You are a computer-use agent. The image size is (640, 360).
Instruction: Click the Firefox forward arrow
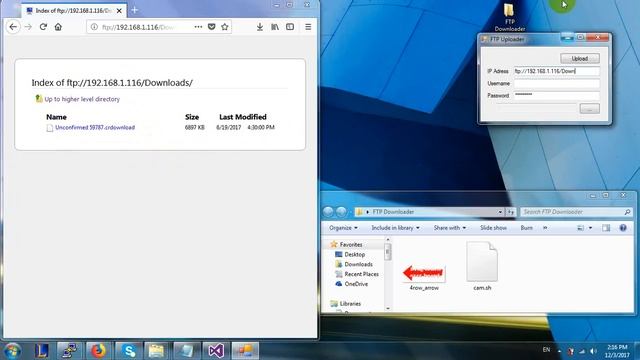(x=28, y=27)
